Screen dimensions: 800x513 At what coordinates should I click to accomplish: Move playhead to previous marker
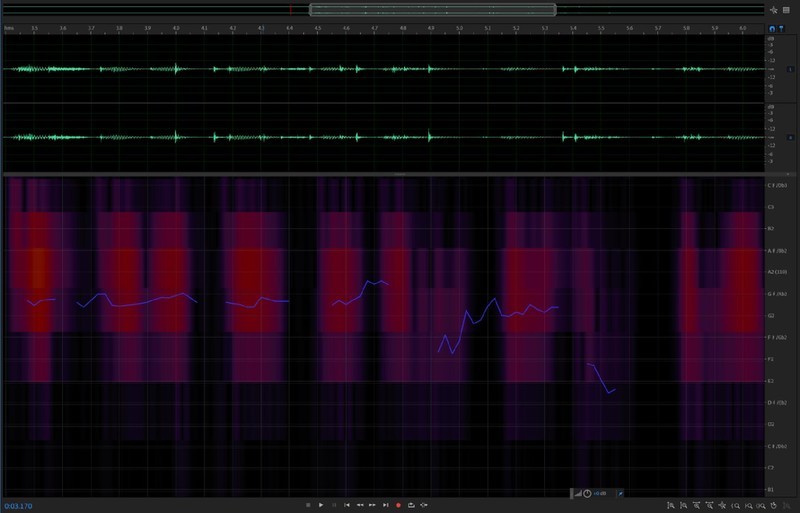click(x=347, y=505)
